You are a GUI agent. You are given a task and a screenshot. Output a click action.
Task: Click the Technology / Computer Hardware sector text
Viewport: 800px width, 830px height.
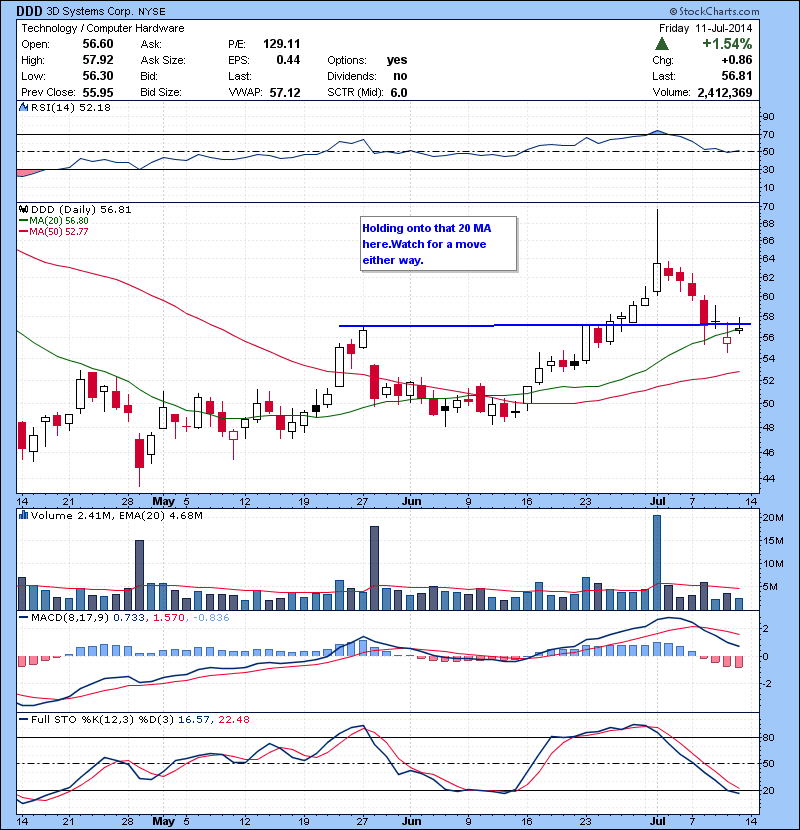pos(103,28)
